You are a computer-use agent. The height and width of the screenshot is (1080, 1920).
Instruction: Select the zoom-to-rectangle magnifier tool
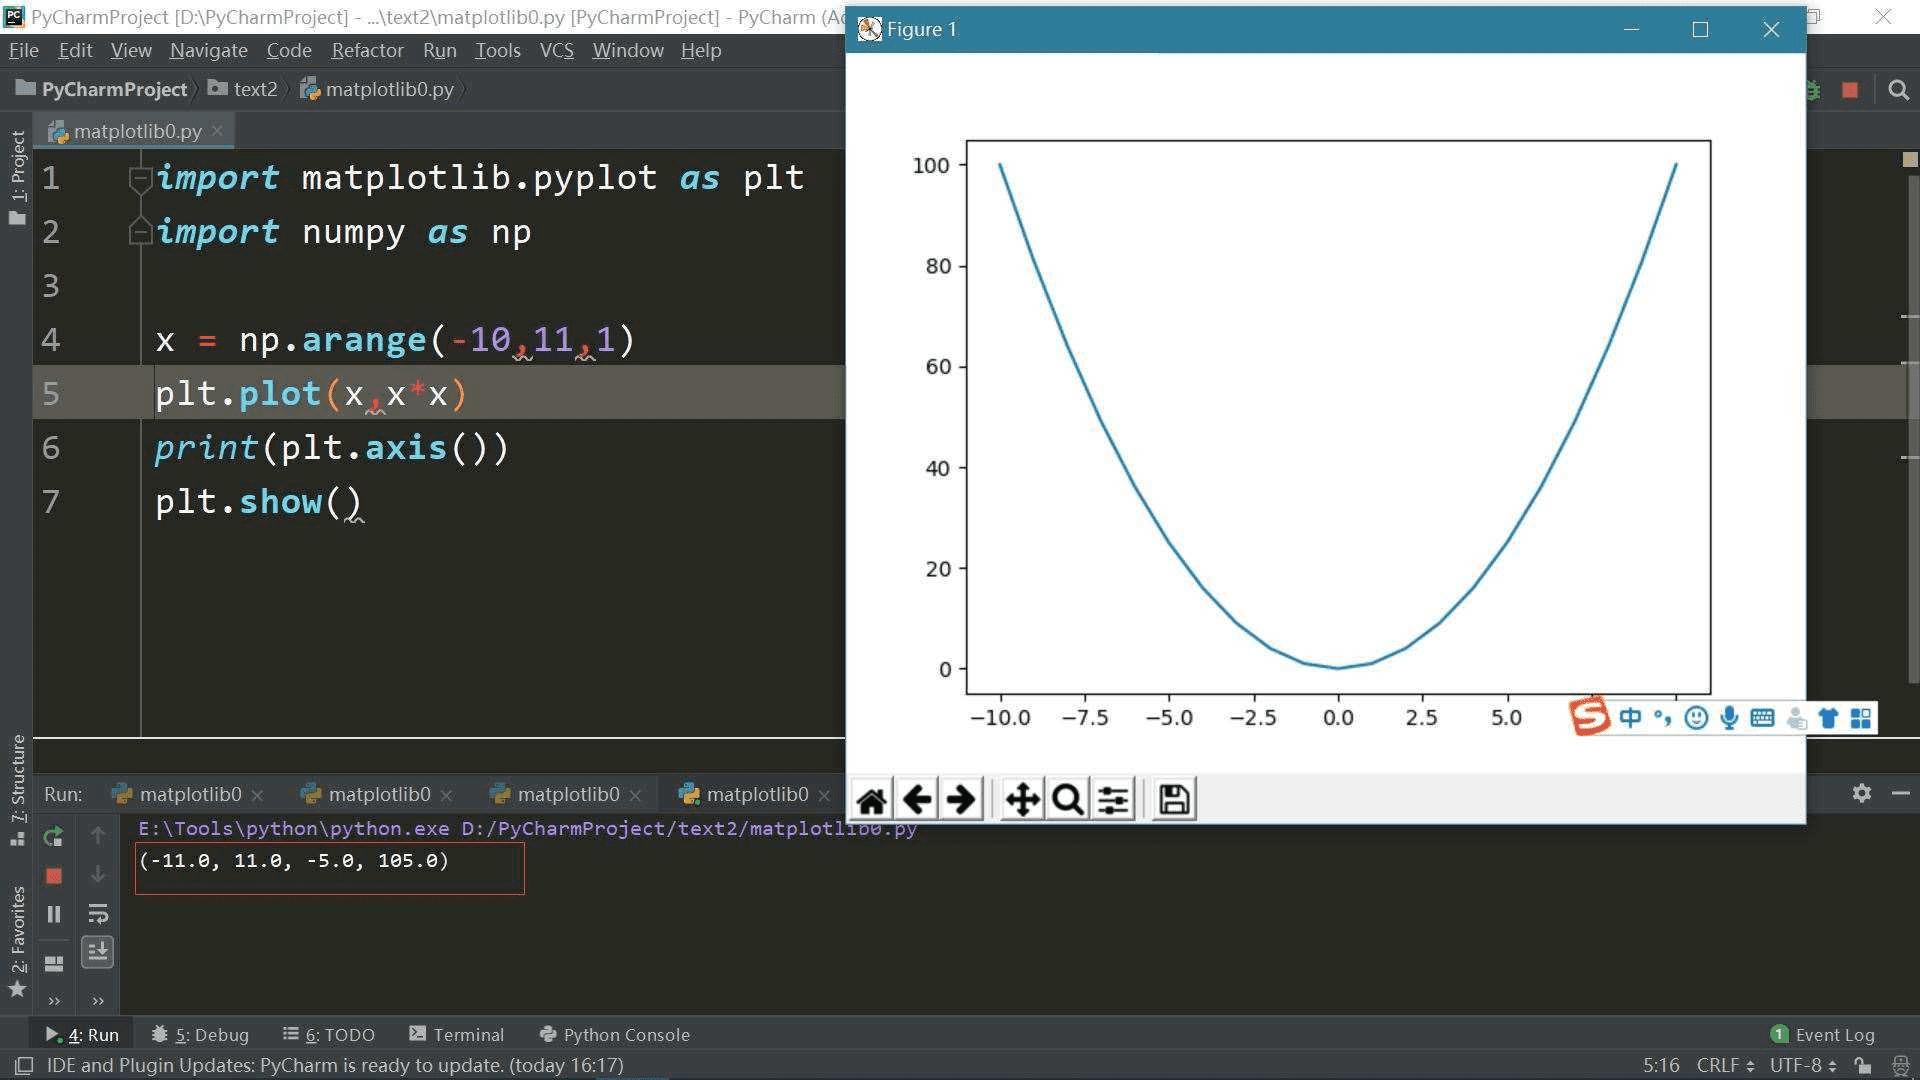1066,798
